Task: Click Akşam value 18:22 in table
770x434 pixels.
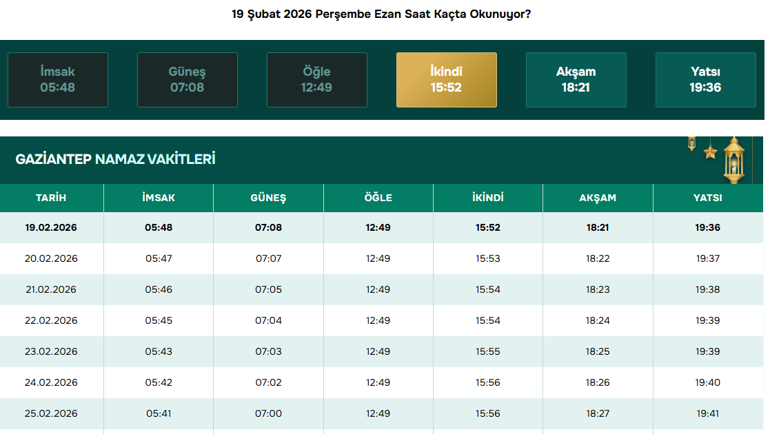Action: coord(598,258)
